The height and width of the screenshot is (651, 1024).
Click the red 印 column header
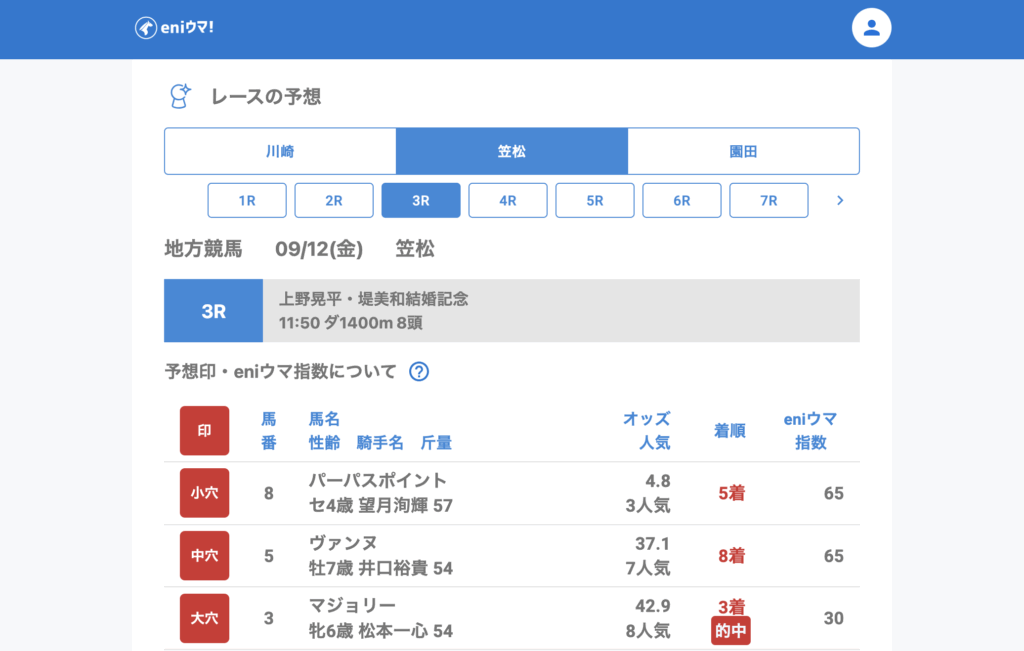tap(205, 431)
